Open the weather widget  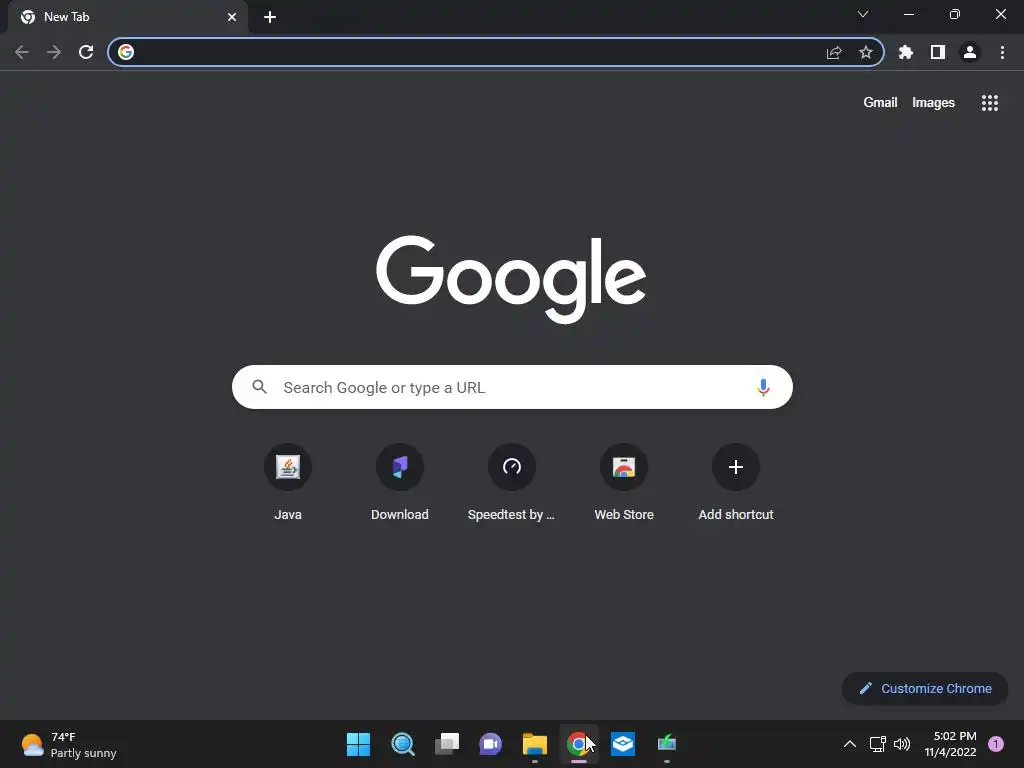[x=69, y=744]
